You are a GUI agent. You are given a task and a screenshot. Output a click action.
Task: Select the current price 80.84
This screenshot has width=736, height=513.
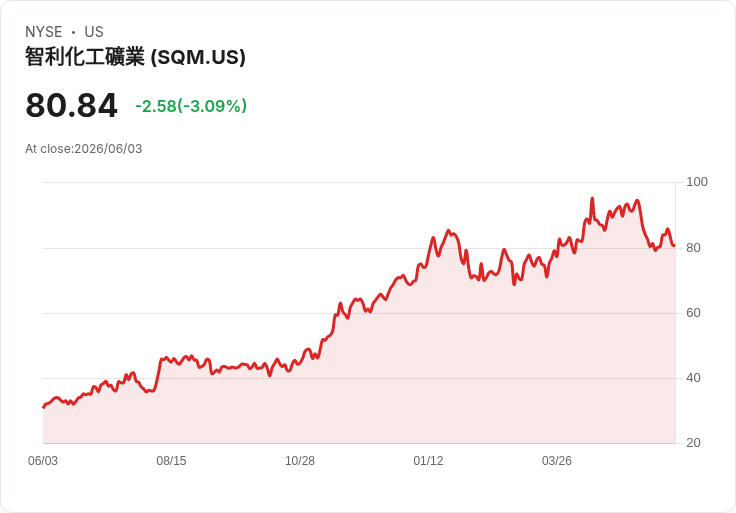71,105
